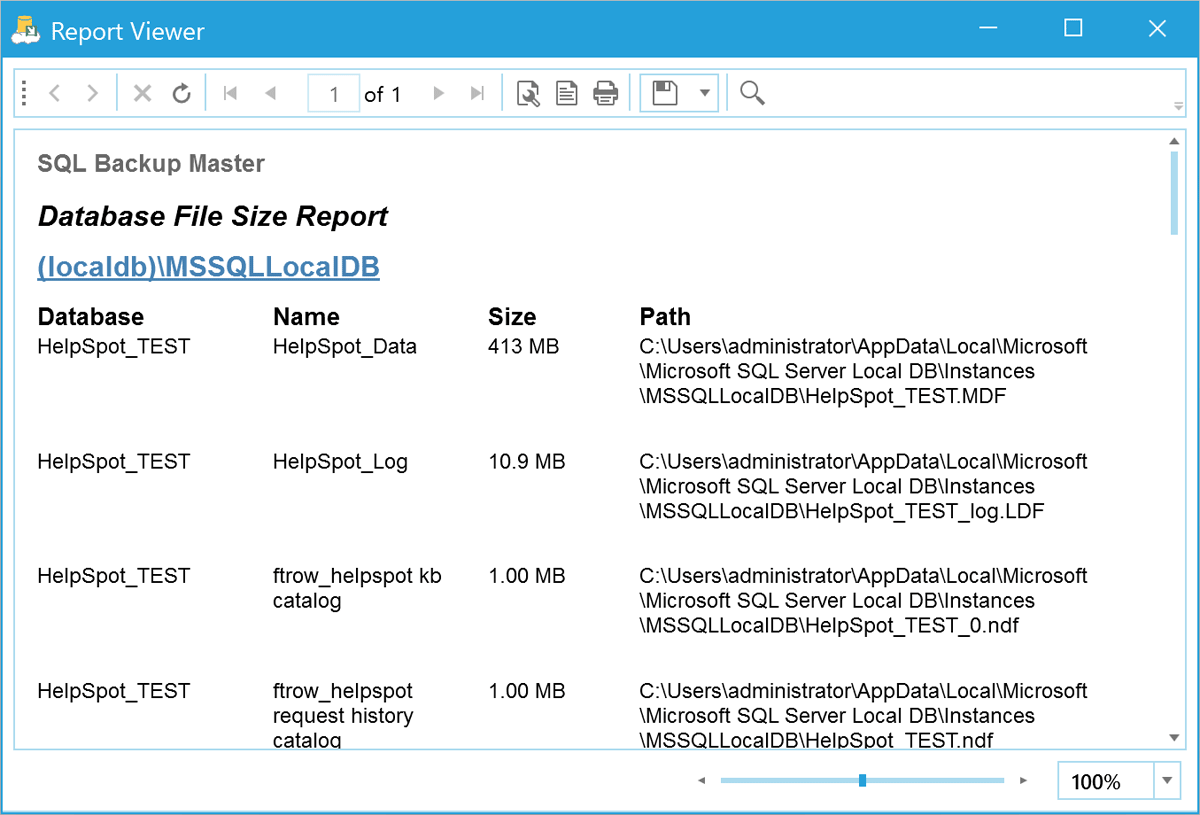Click the HelpSpot_TEST_log.LDF file path
The height and width of the screenshot is (815, 1200).
coord(864,486)
